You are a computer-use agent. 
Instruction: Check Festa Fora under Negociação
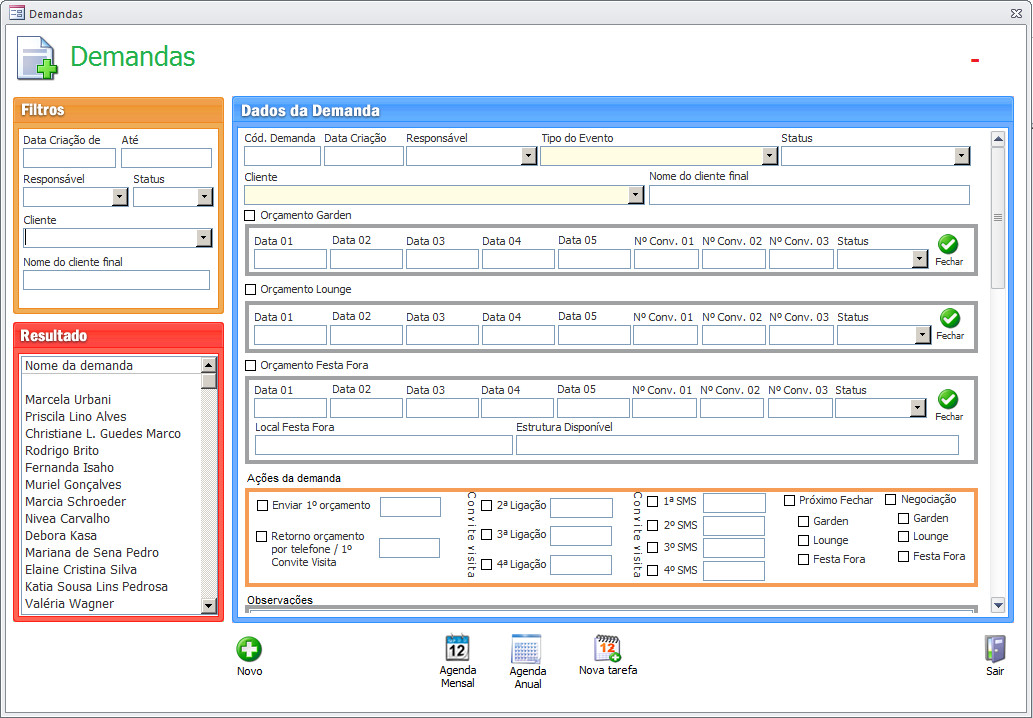click(x=904, y=557)
